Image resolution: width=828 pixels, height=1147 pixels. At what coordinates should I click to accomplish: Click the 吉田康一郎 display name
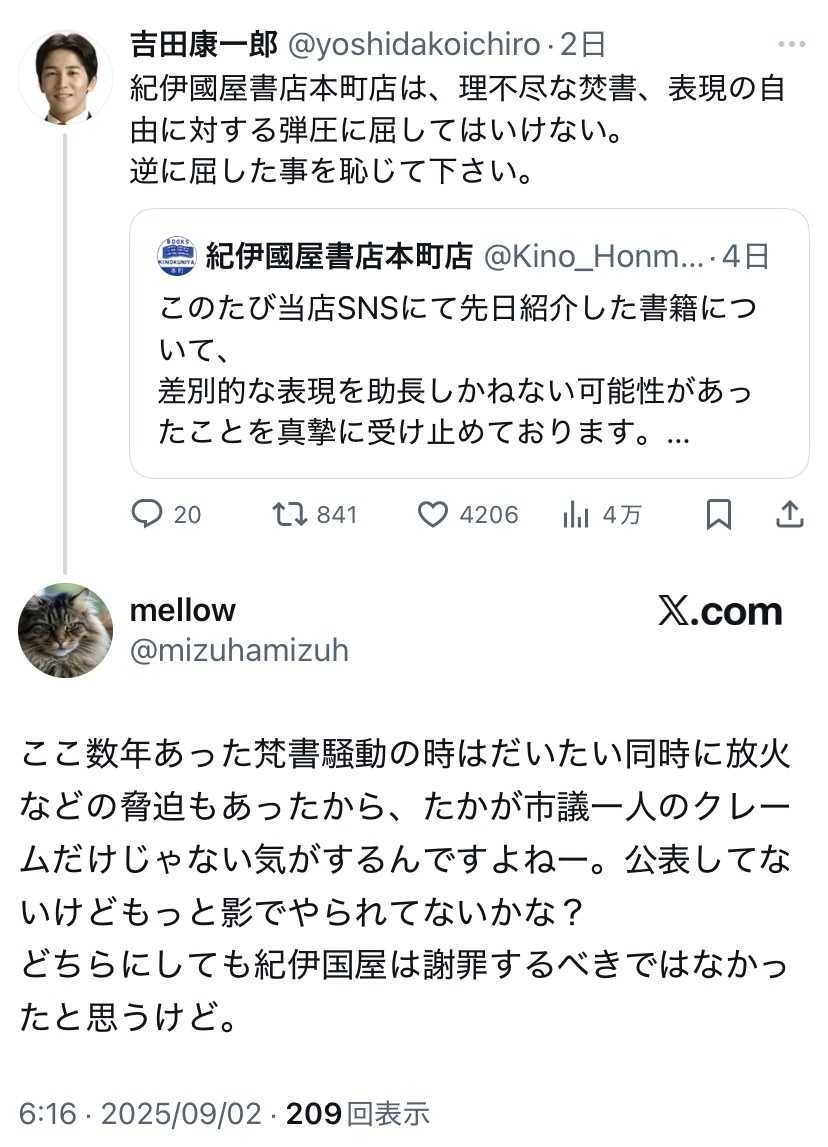click(x=203, y=45)
